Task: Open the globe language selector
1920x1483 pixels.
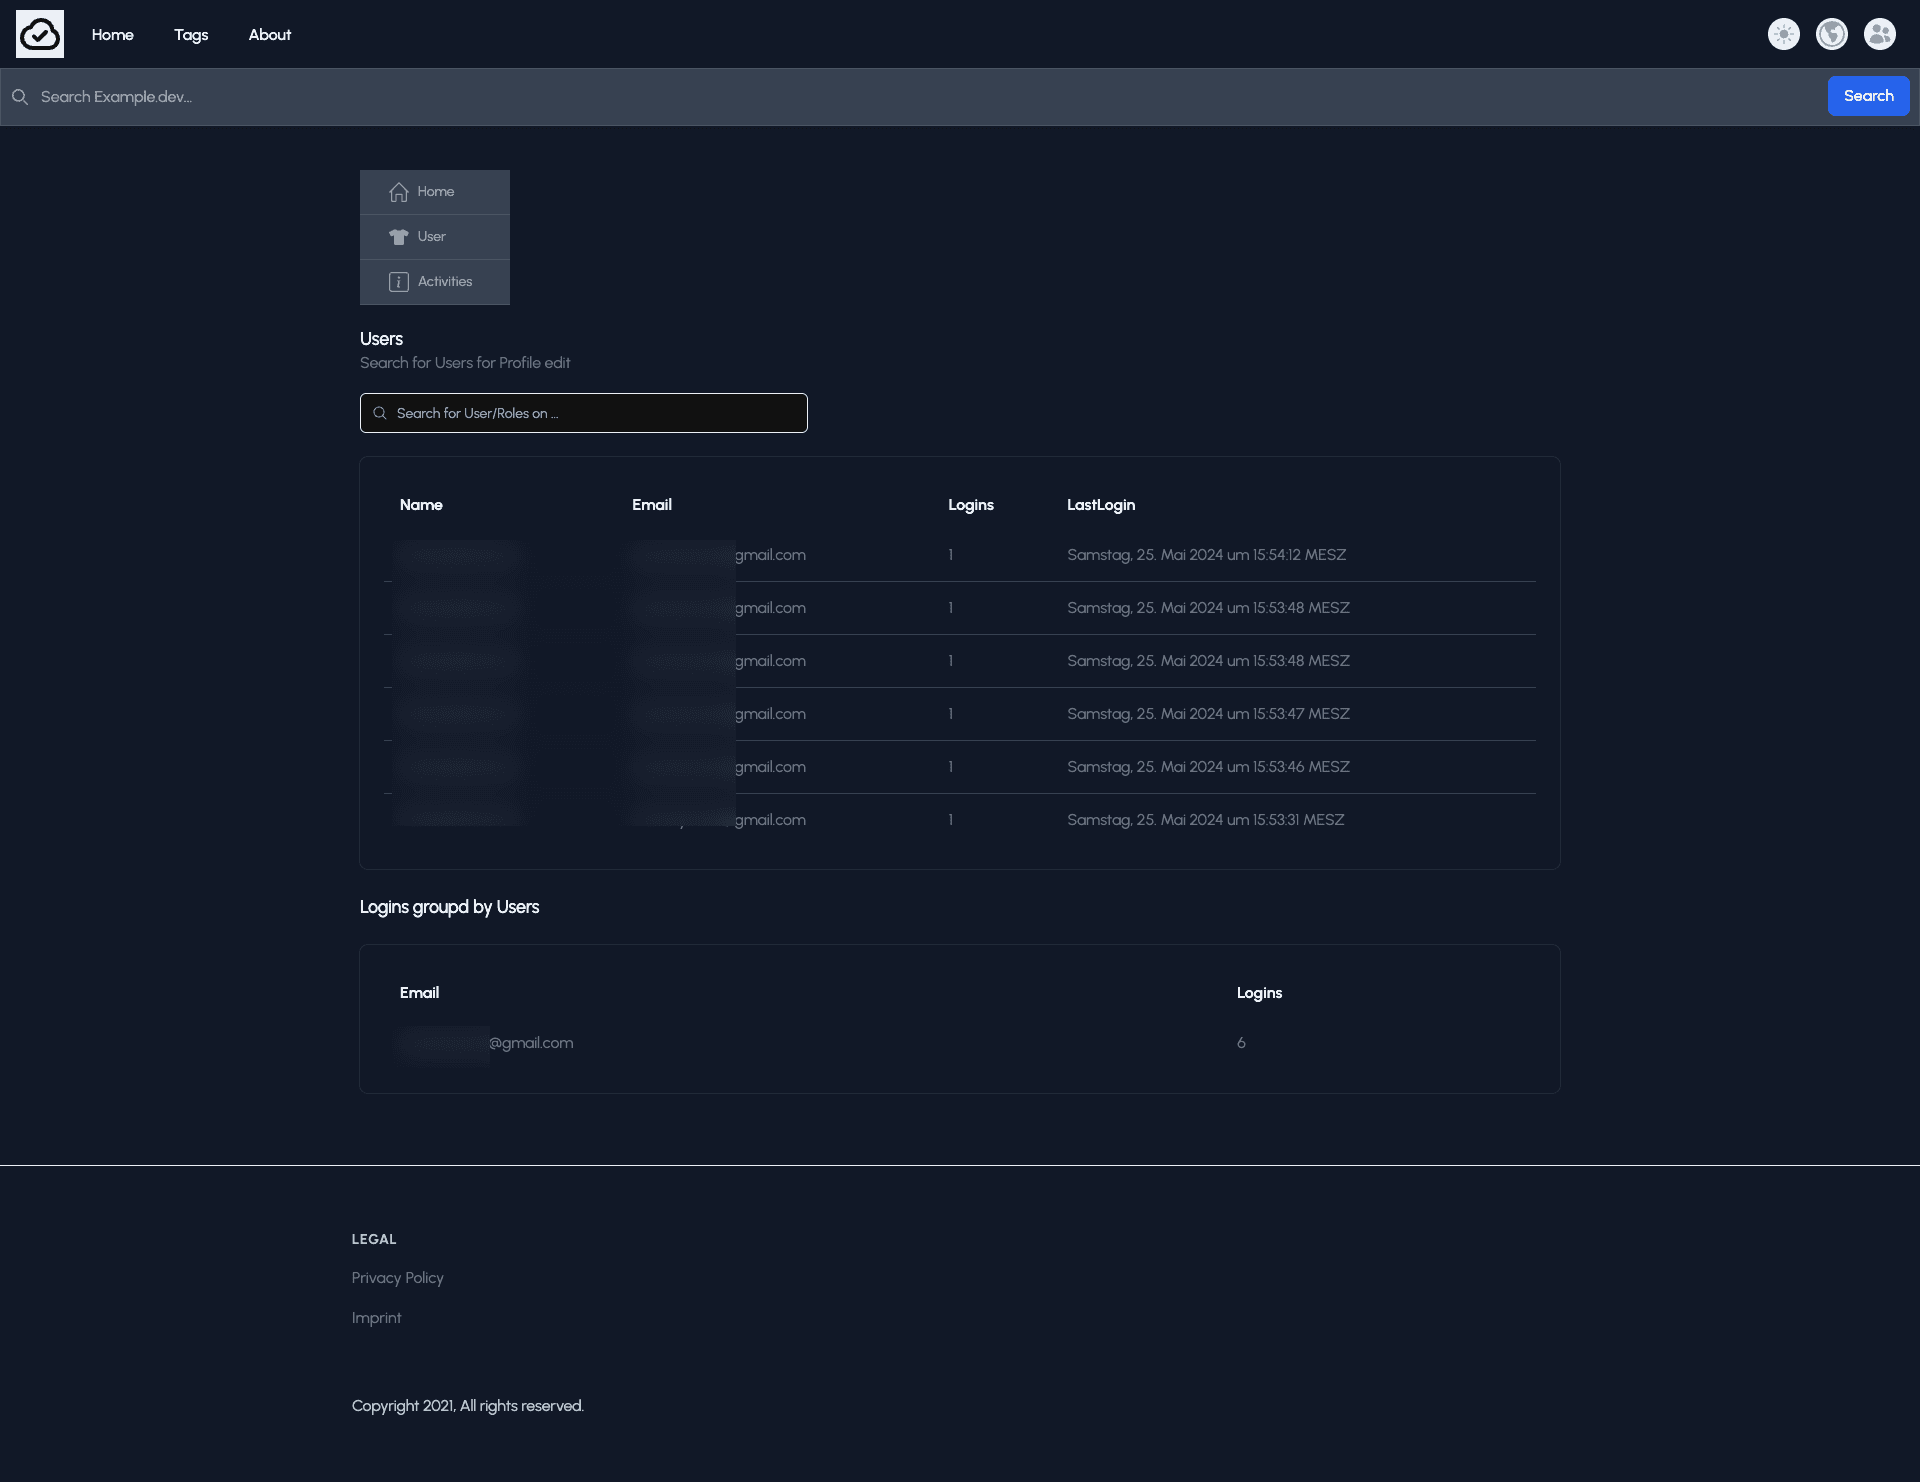Action: (1831, 34)
